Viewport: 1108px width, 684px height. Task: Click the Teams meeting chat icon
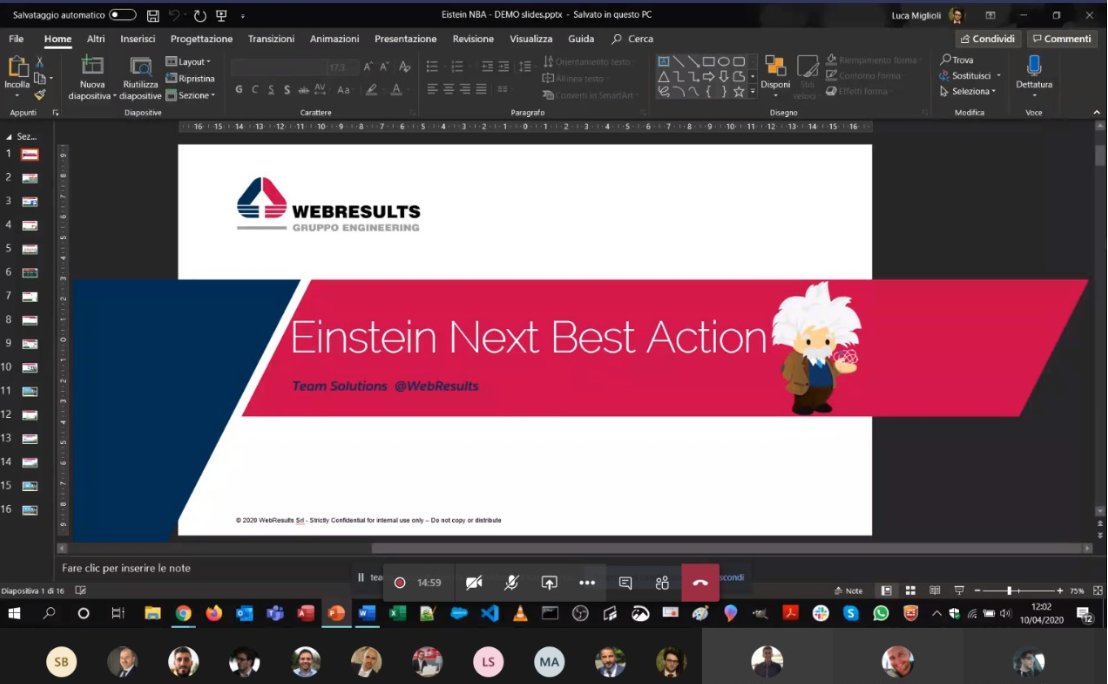click(x=625, y=583)
